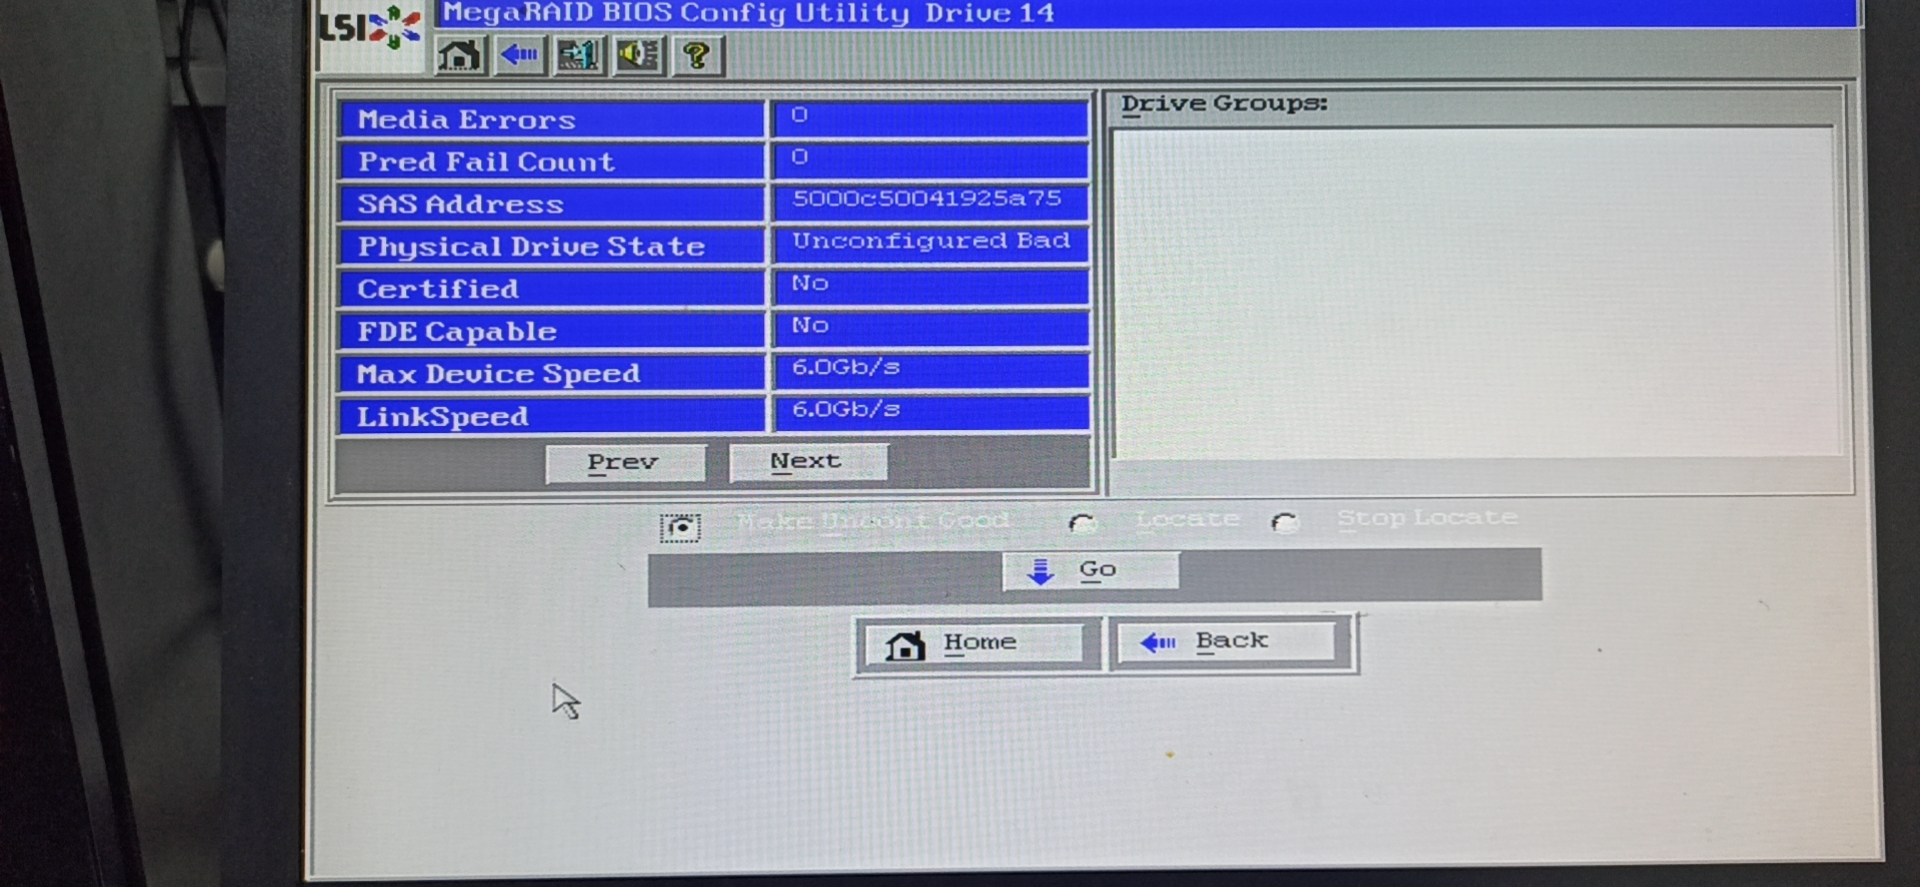
Task: Click the FDE Capable No value
Action: click(810, 325)
